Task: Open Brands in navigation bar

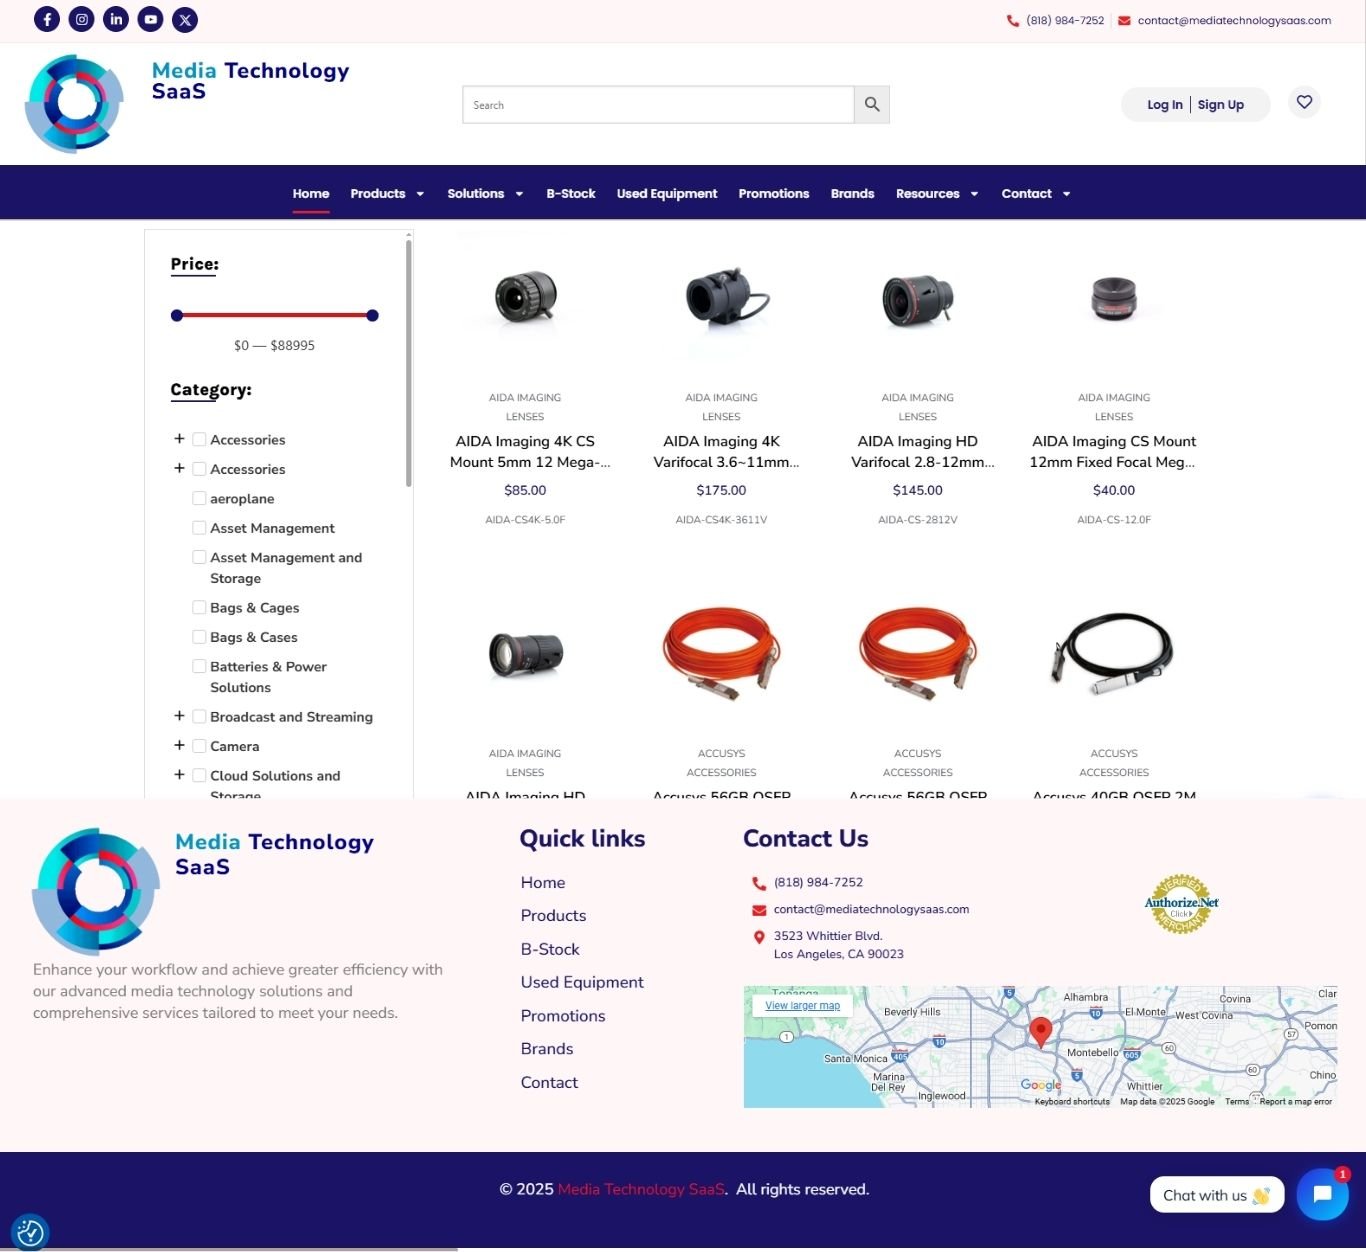Action: (852, 193)
